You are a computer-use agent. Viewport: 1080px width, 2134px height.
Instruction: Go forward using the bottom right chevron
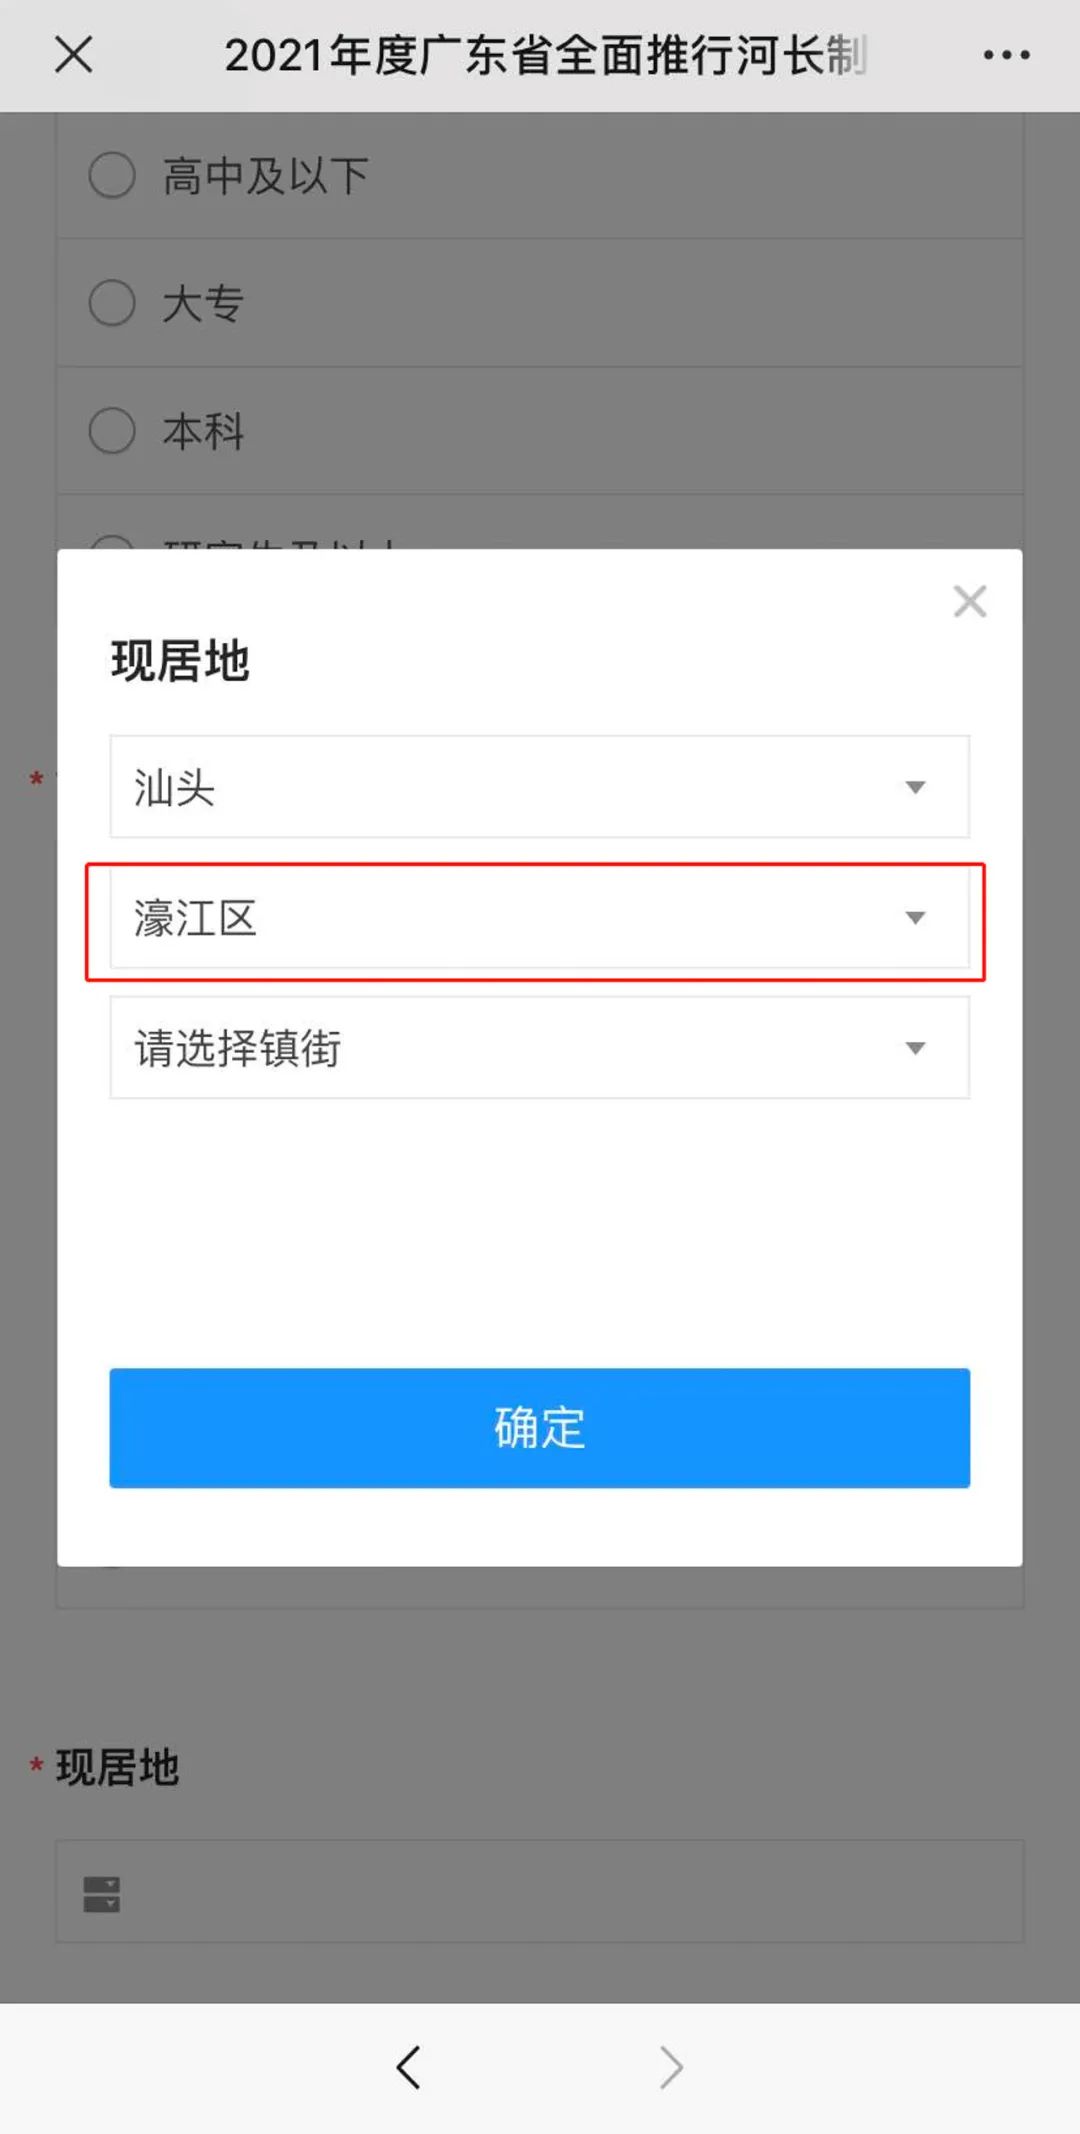(x=671, y=2067)
